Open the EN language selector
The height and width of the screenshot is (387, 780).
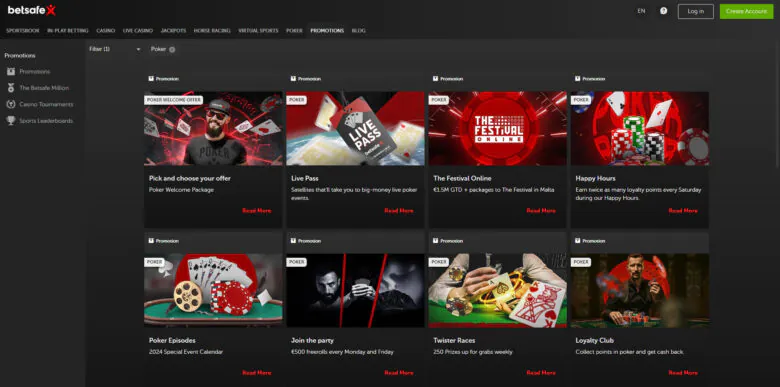(x=641, y=11)
